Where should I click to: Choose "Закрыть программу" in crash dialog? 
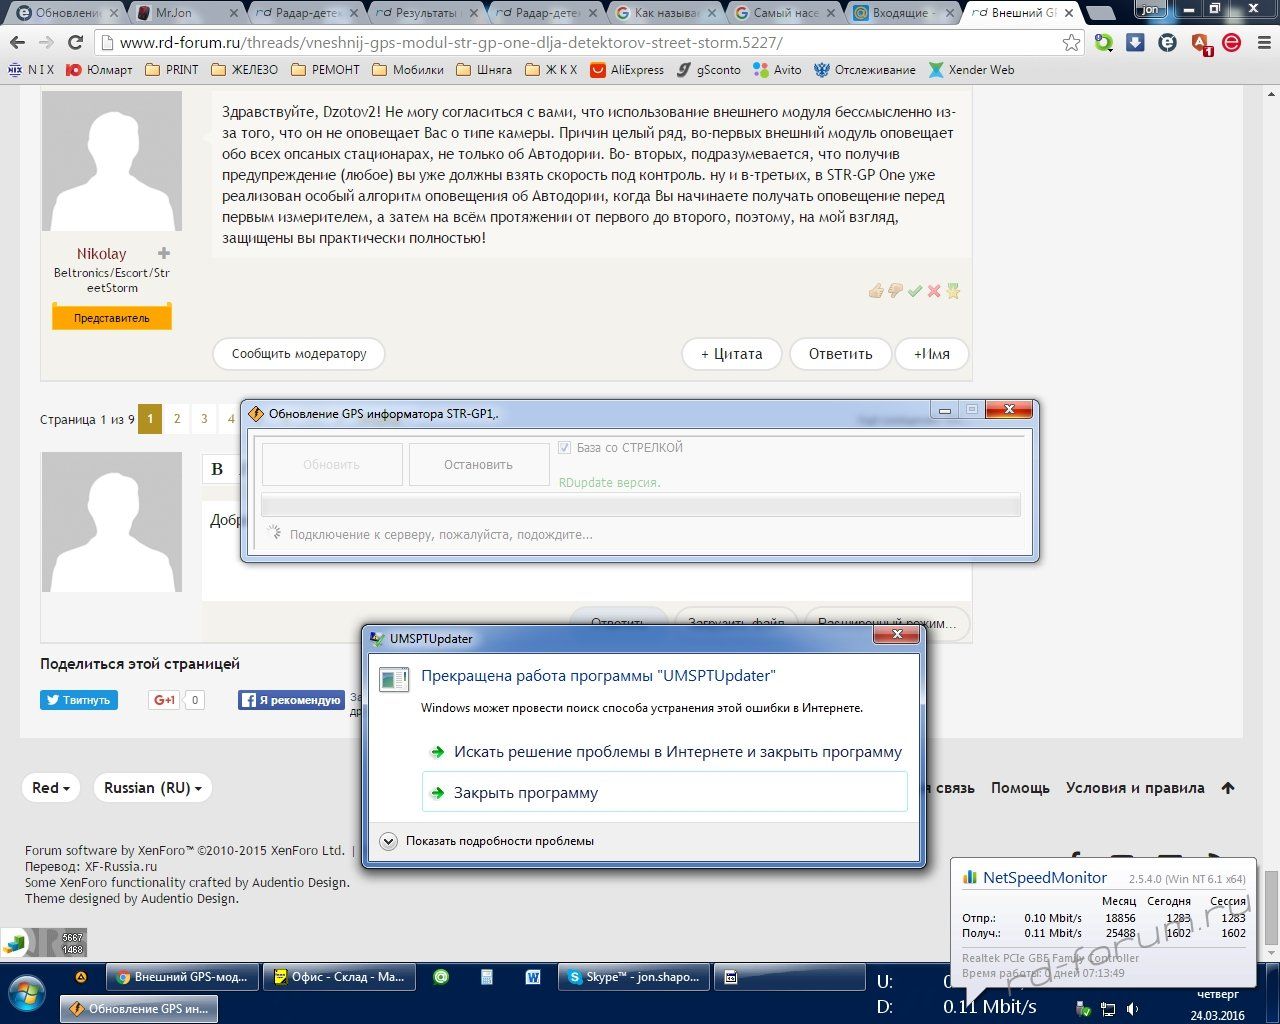[526, 793]
